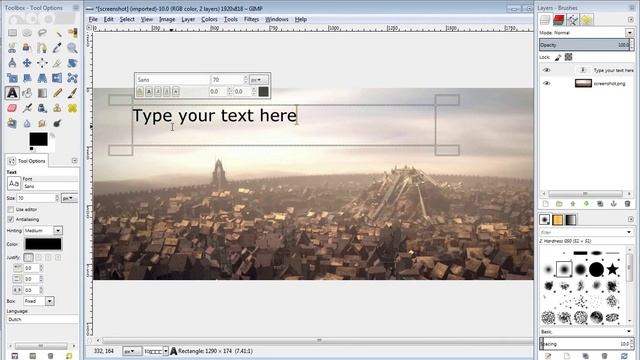The image size is (640, 360).
Task: Select the Scissors Select tool
Action: [12, 48]
